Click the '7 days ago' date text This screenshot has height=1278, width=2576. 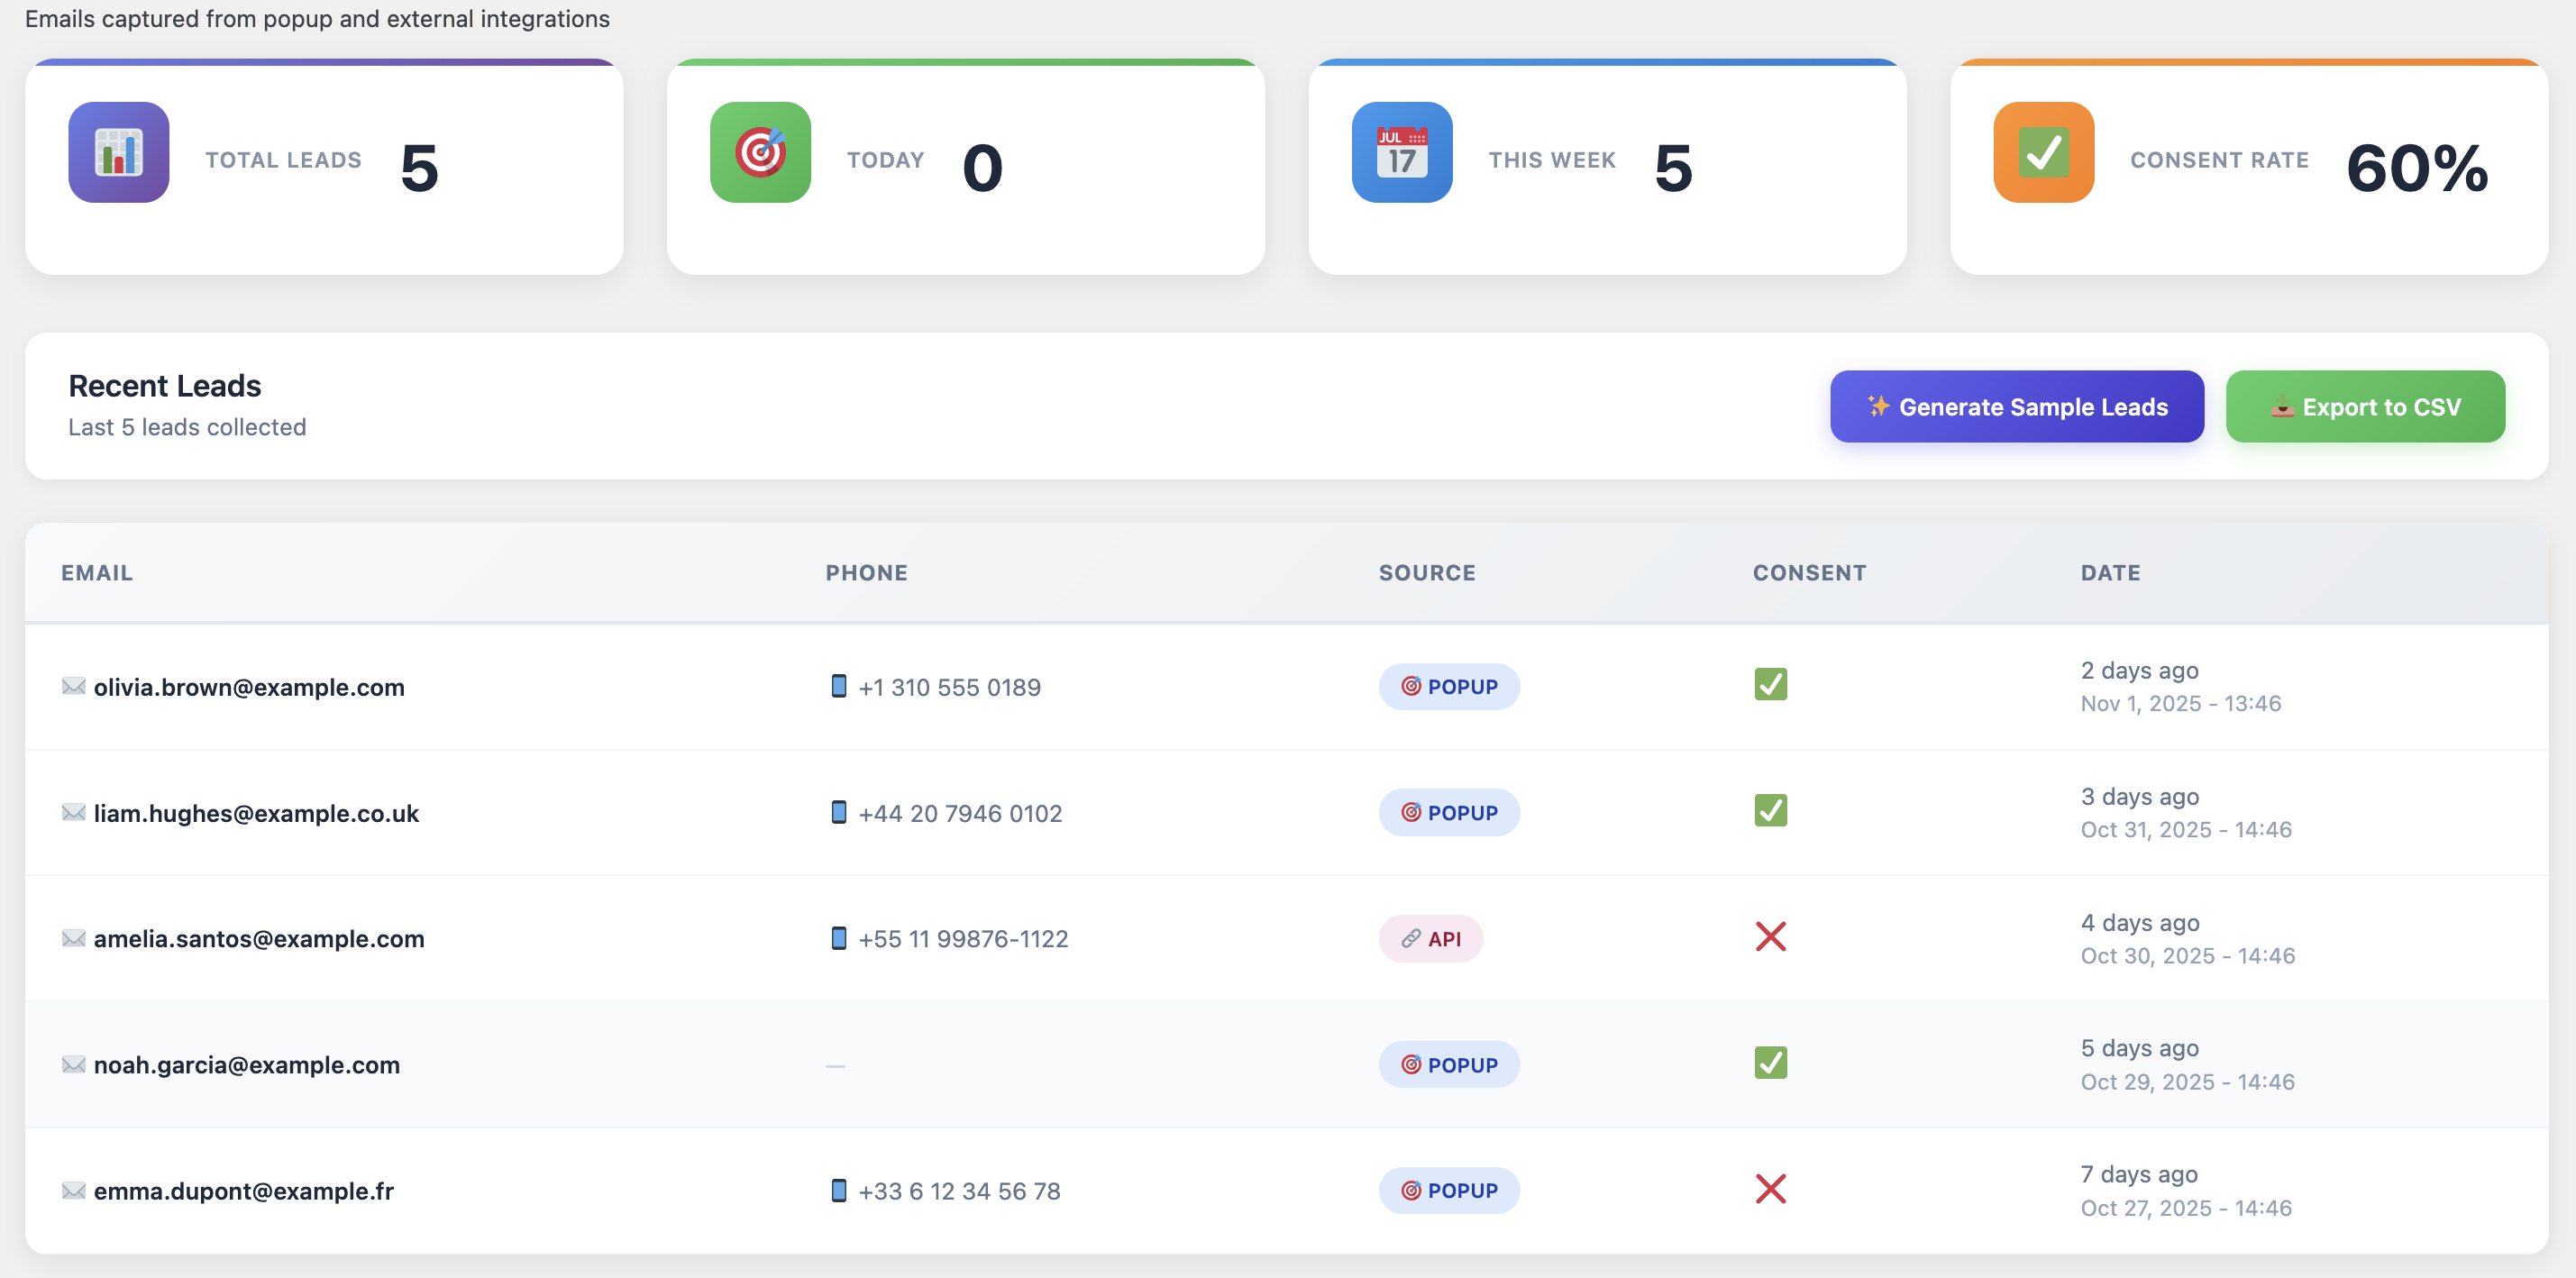tap(2139, 1174)
